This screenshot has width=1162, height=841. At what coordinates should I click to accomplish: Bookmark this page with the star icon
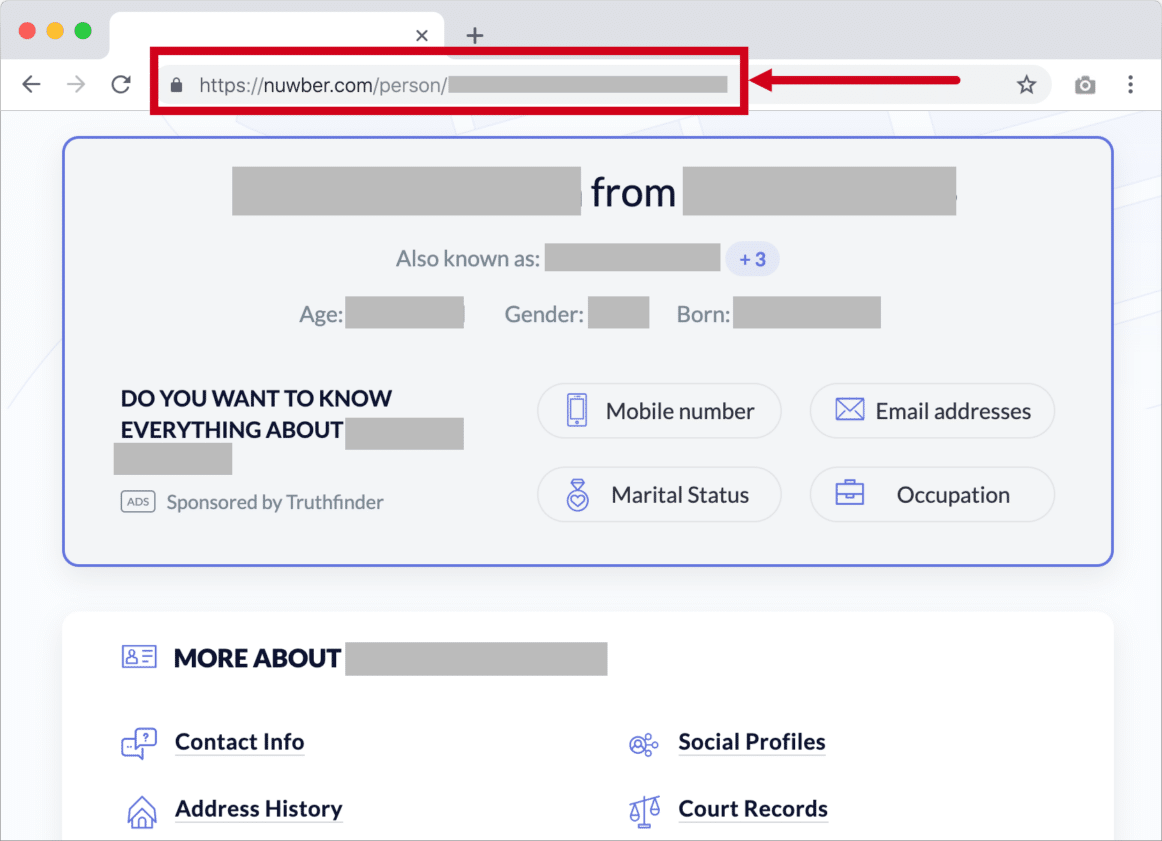(1026, 84)
